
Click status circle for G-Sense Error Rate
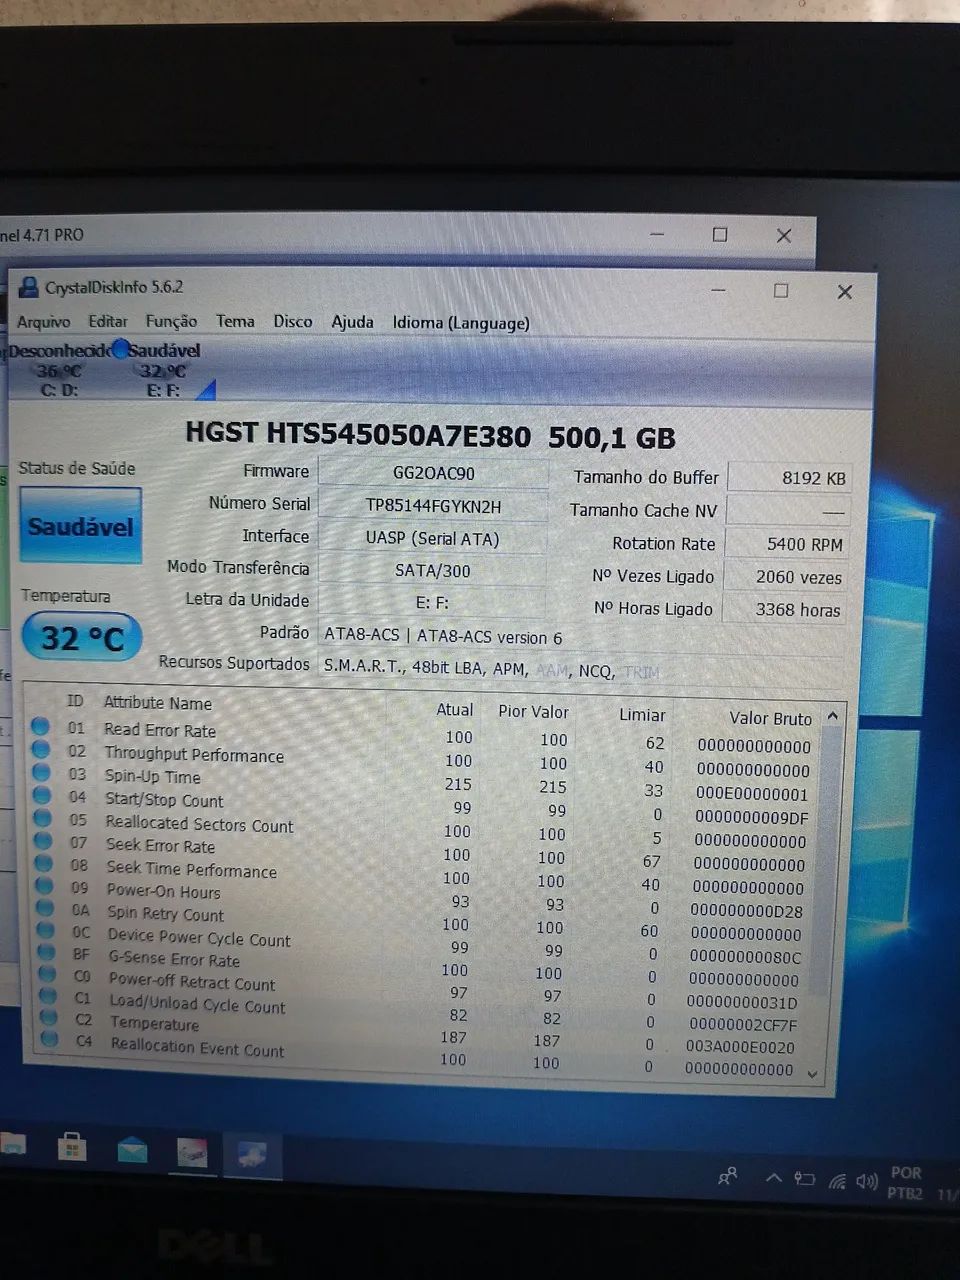click(47, 951)
